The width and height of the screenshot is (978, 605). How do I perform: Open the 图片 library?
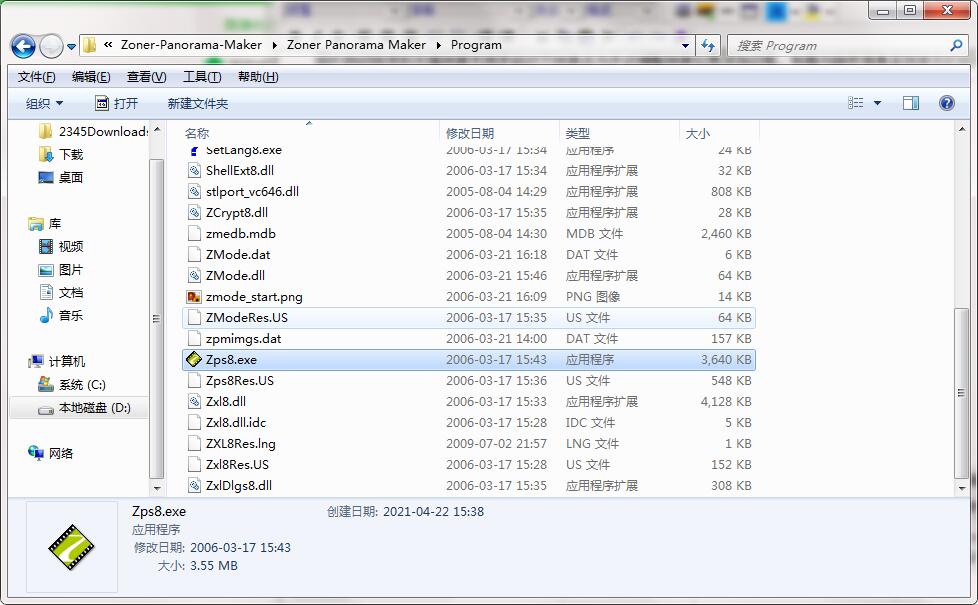tap(61, 270)
